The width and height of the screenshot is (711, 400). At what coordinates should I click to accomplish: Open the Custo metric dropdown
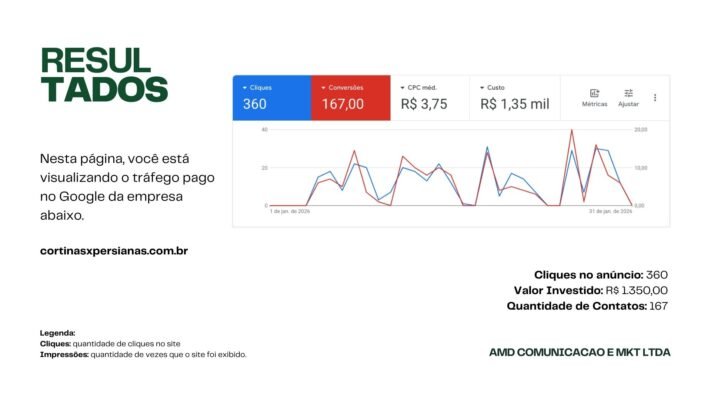[x=481, y=88]
